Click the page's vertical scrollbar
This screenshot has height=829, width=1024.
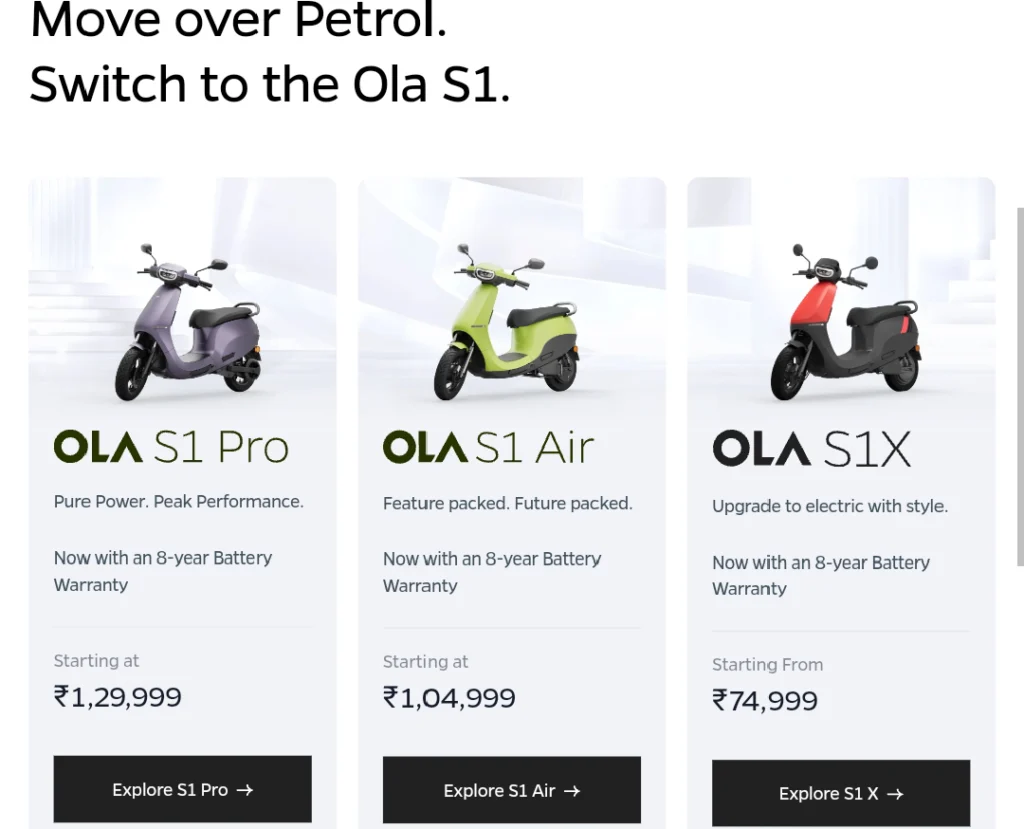(1020, 387)
